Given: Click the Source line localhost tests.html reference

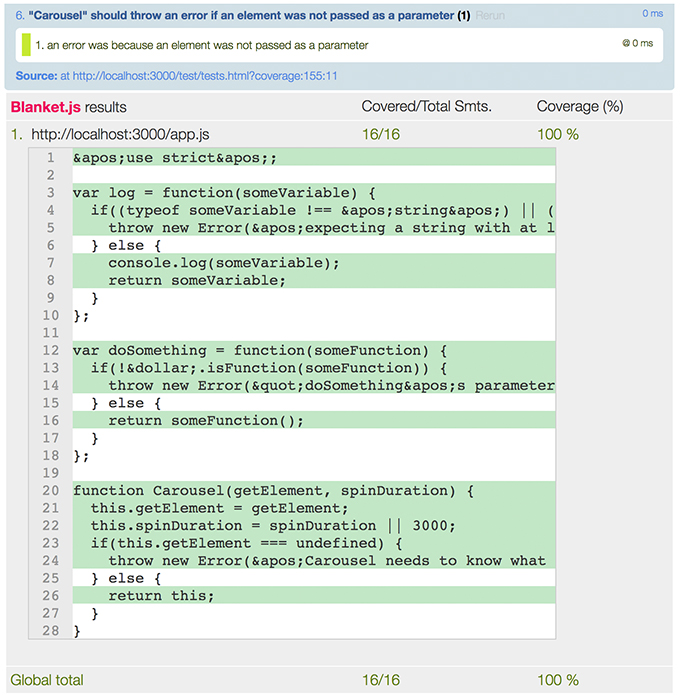Looking at the screenshot, I should (x=200, y=76).
